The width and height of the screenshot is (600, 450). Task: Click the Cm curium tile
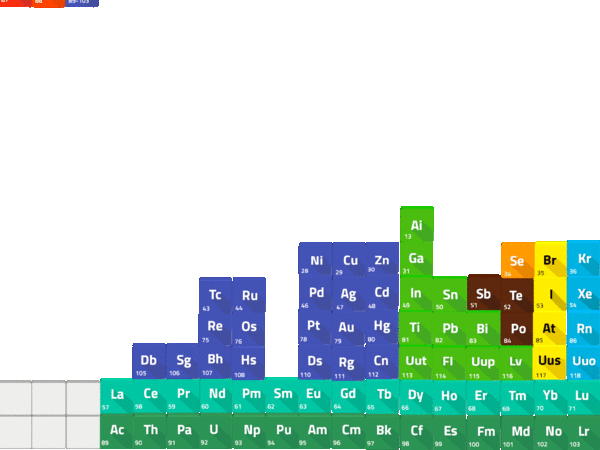pyautogui.click(x=349, y=432)
